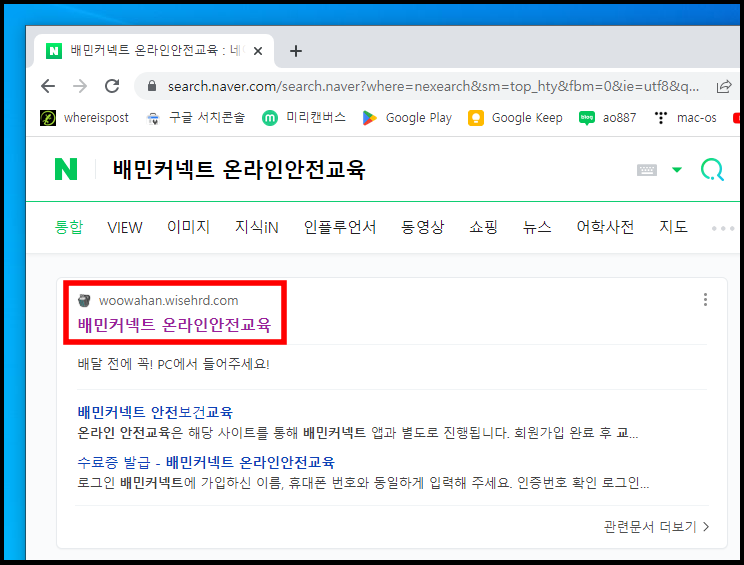Viewport: 744px width, 565px height.
Task: Click the browser forward arrow
Action: [x=80, y=86]
